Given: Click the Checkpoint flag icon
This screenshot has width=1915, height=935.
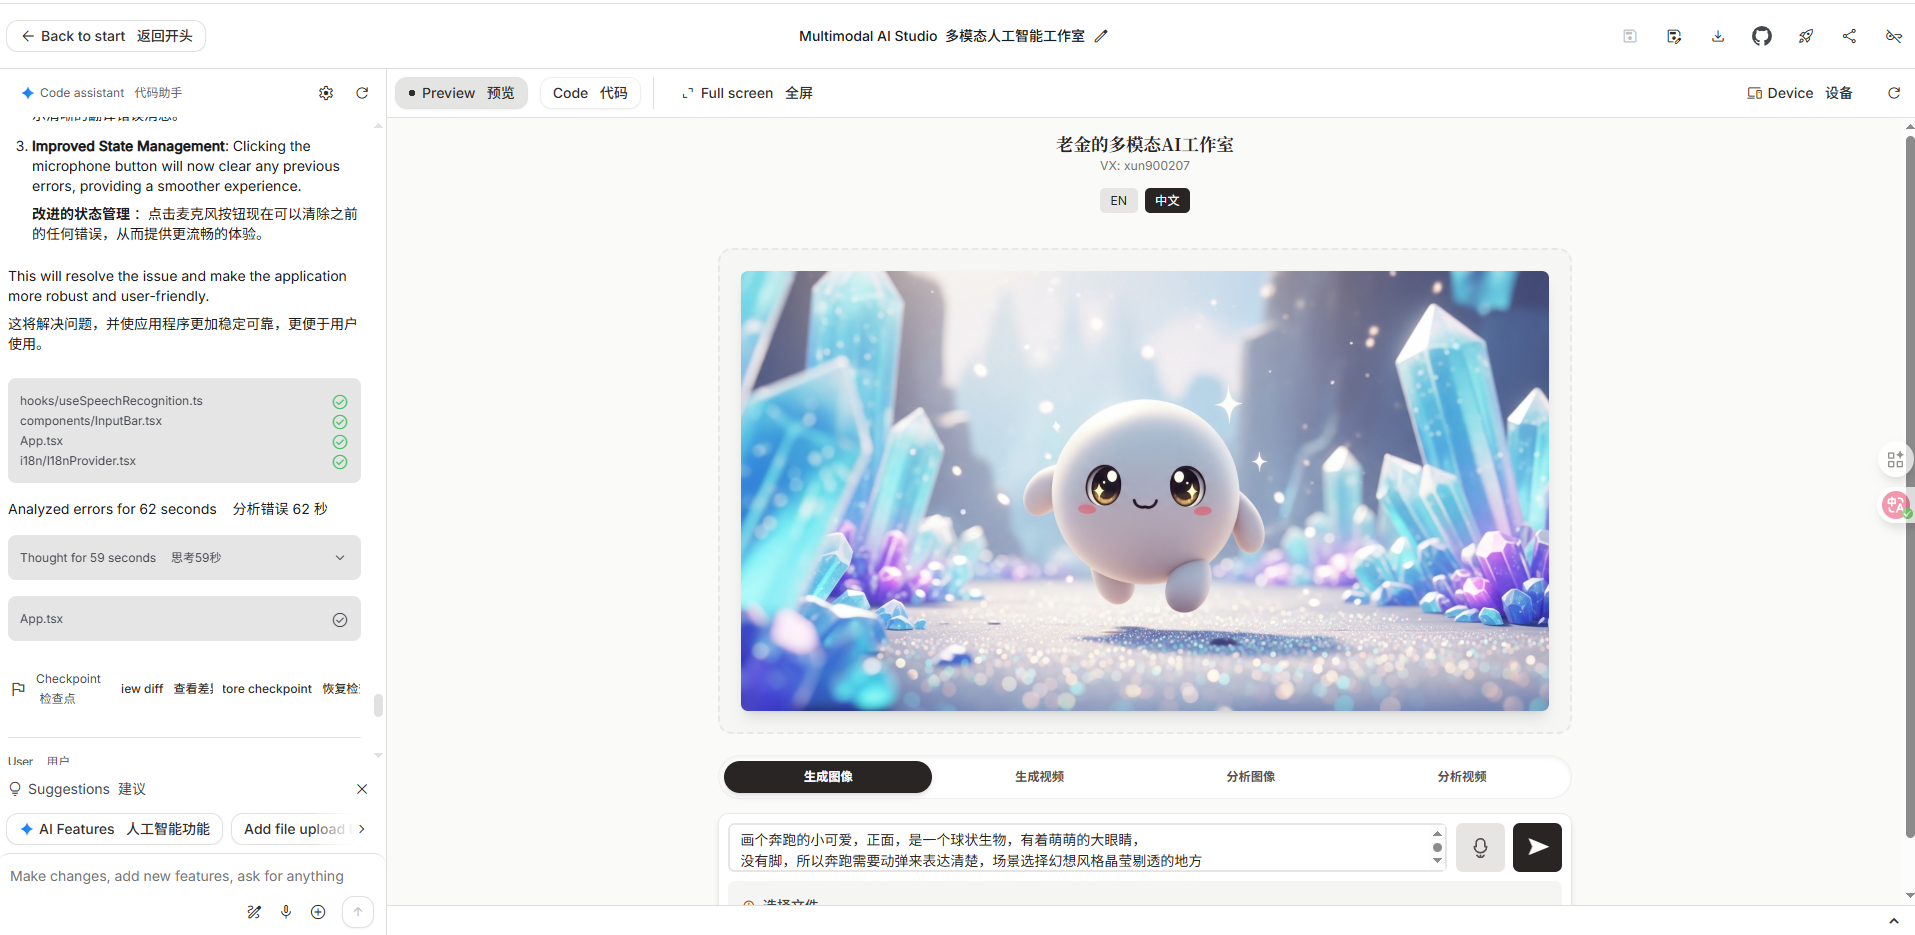Looking at the screenshot, I should point(18,689).
